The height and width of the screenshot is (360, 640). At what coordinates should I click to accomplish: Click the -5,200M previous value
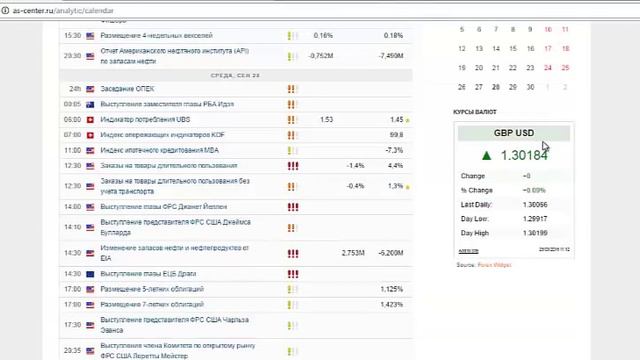(391, 253)
